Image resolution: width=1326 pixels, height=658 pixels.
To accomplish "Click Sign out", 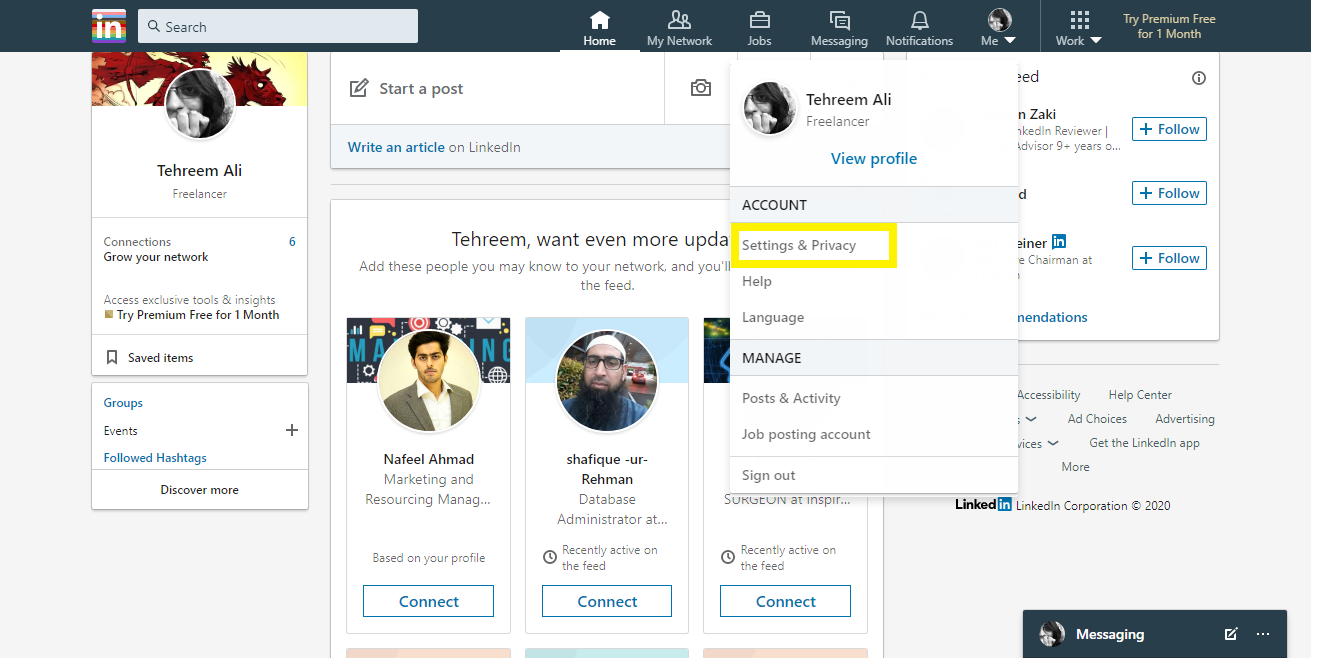I will (769, 475).
